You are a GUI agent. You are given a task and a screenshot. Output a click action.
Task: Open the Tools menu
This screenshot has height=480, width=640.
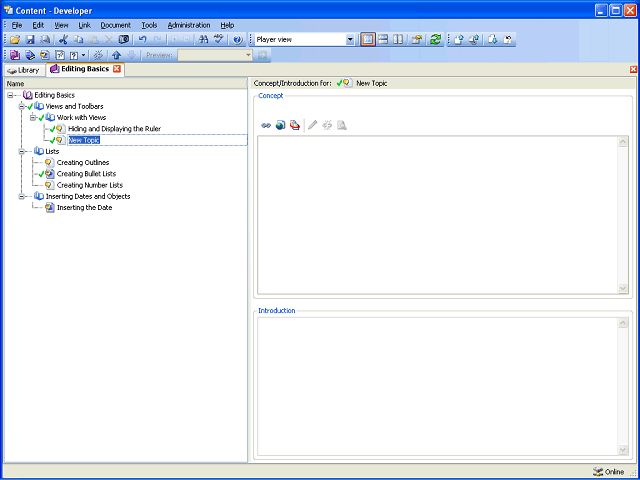point(149,25)
